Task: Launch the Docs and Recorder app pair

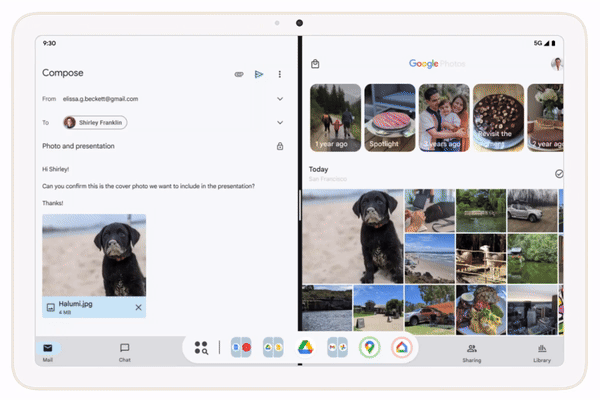Action: pyautogui.click(x=241, y=348)
